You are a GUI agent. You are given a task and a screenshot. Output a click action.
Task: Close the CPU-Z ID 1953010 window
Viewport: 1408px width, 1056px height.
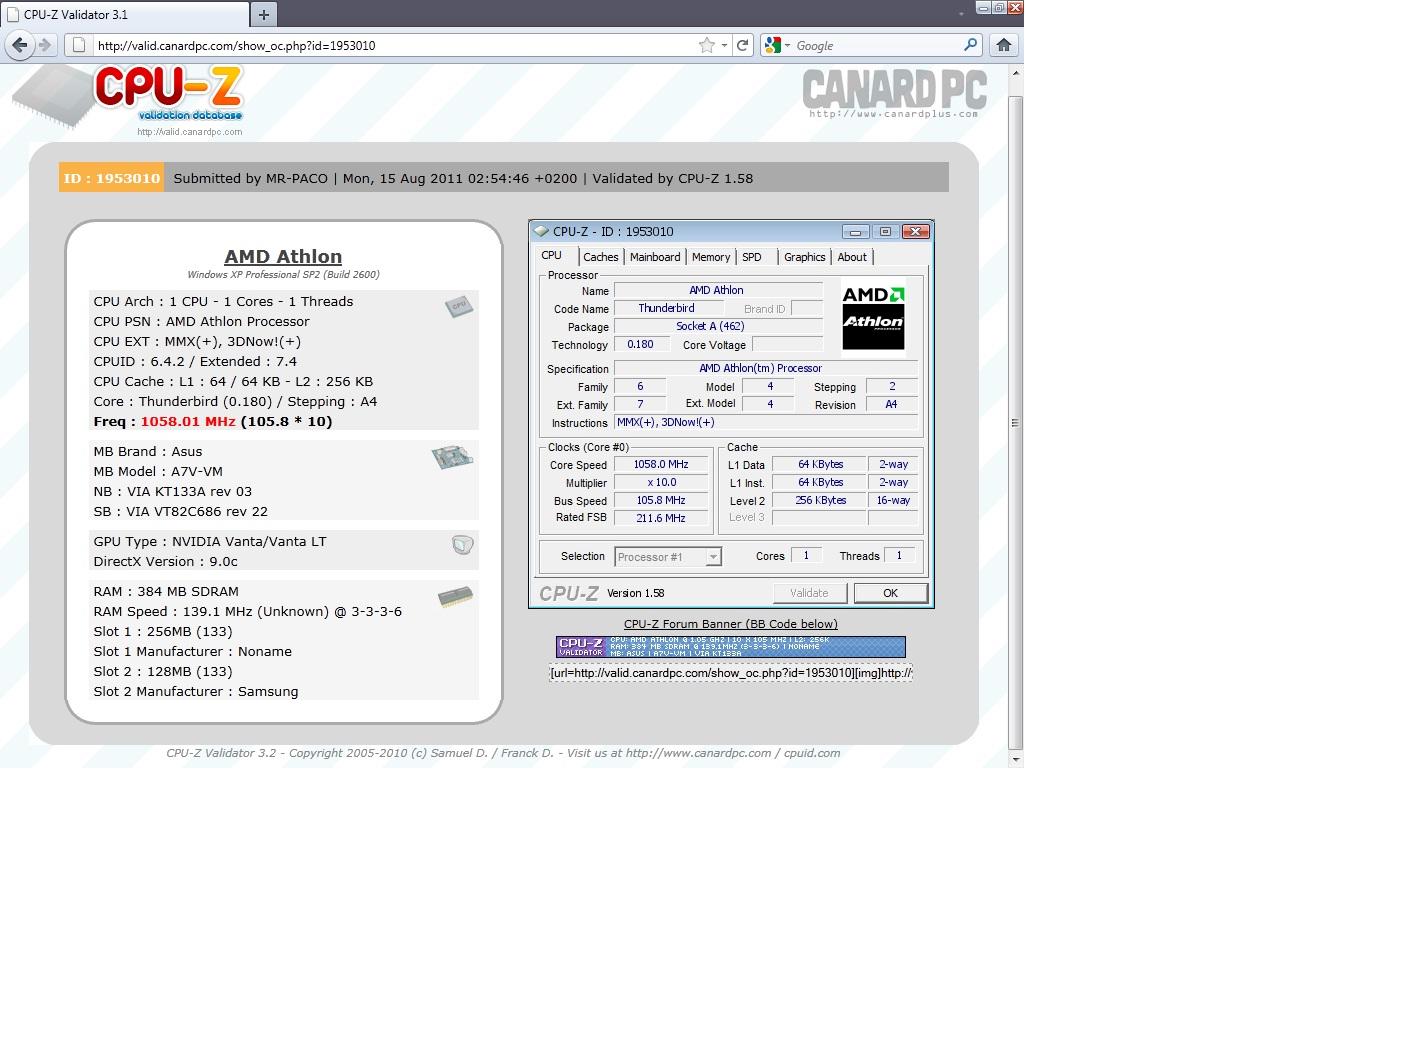pyautogui.click(x=916, y=231)
